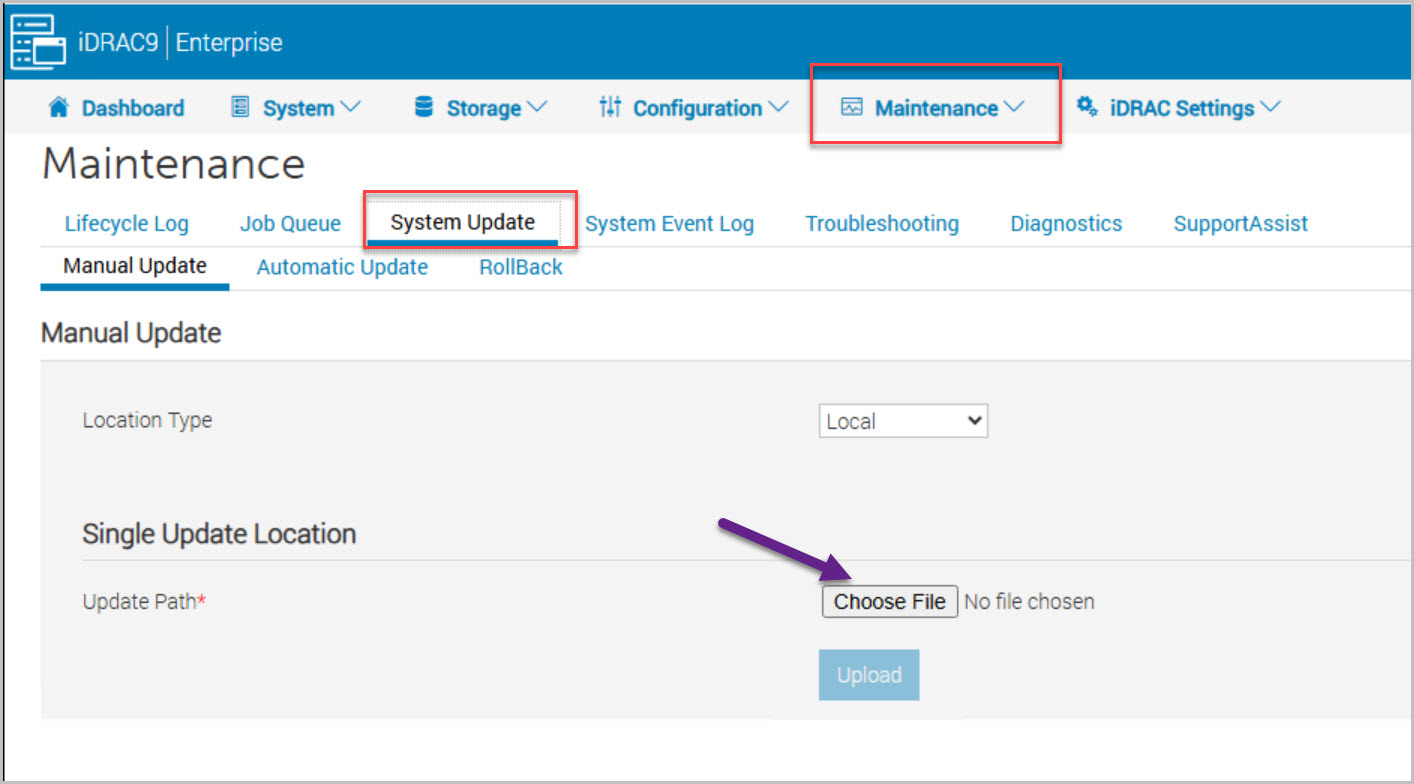Click the Dashboard home icon

59,108
